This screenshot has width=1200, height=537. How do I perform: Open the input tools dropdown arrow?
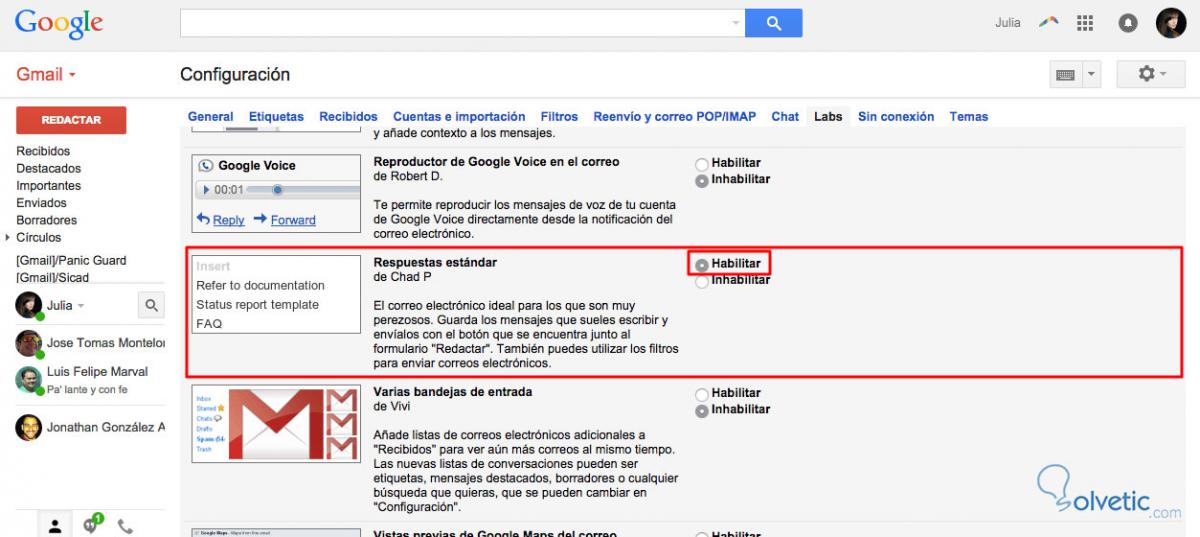[x=1091, y=74]
